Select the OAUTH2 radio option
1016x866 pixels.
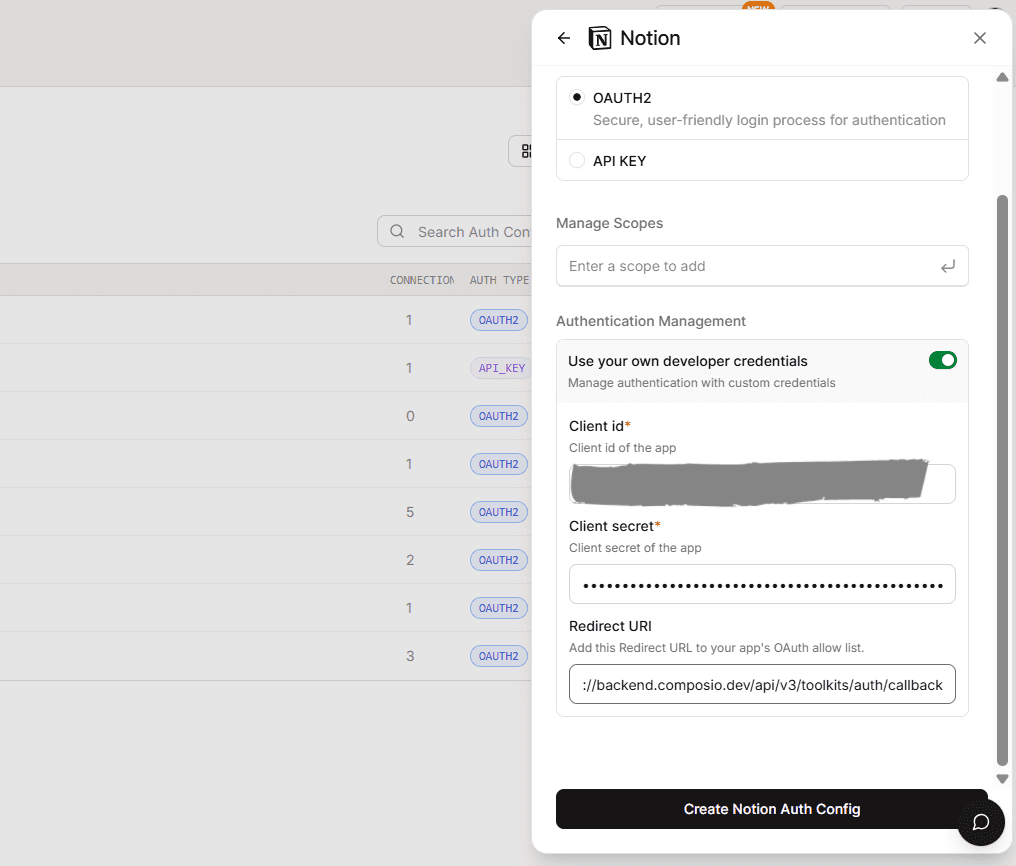577,97
